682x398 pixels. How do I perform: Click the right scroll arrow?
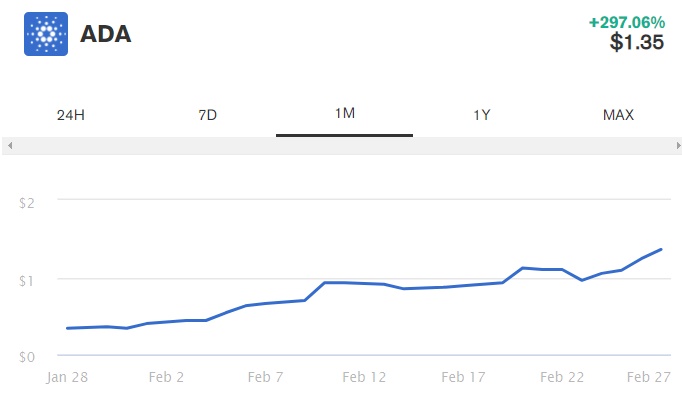[678, 146]
